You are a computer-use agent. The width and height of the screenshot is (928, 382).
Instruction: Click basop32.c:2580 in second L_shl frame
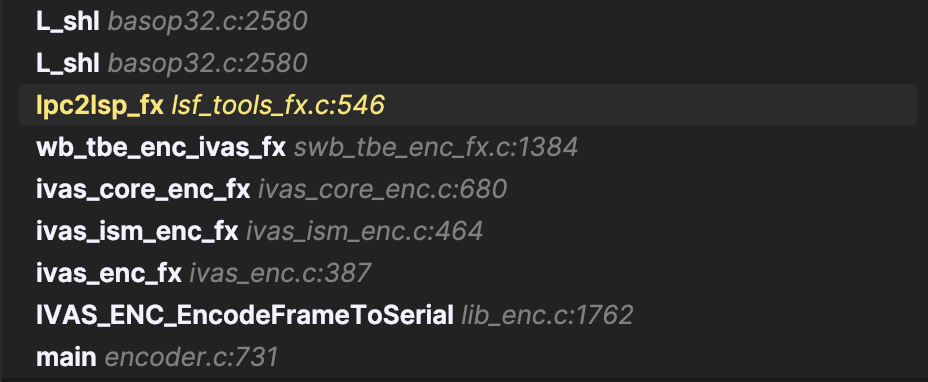click(207, 63)
